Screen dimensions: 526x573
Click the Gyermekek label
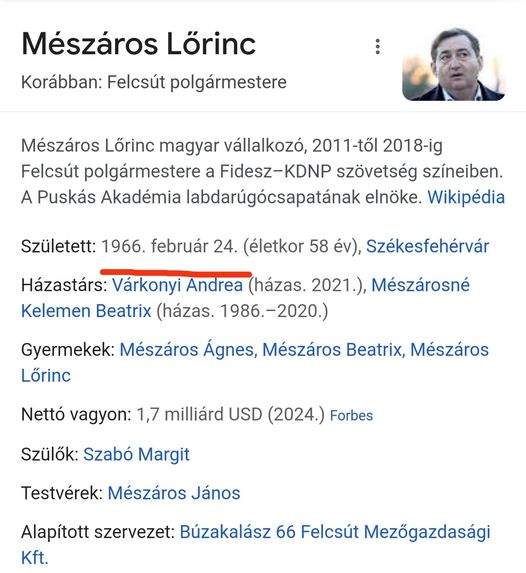pos(68,350)
